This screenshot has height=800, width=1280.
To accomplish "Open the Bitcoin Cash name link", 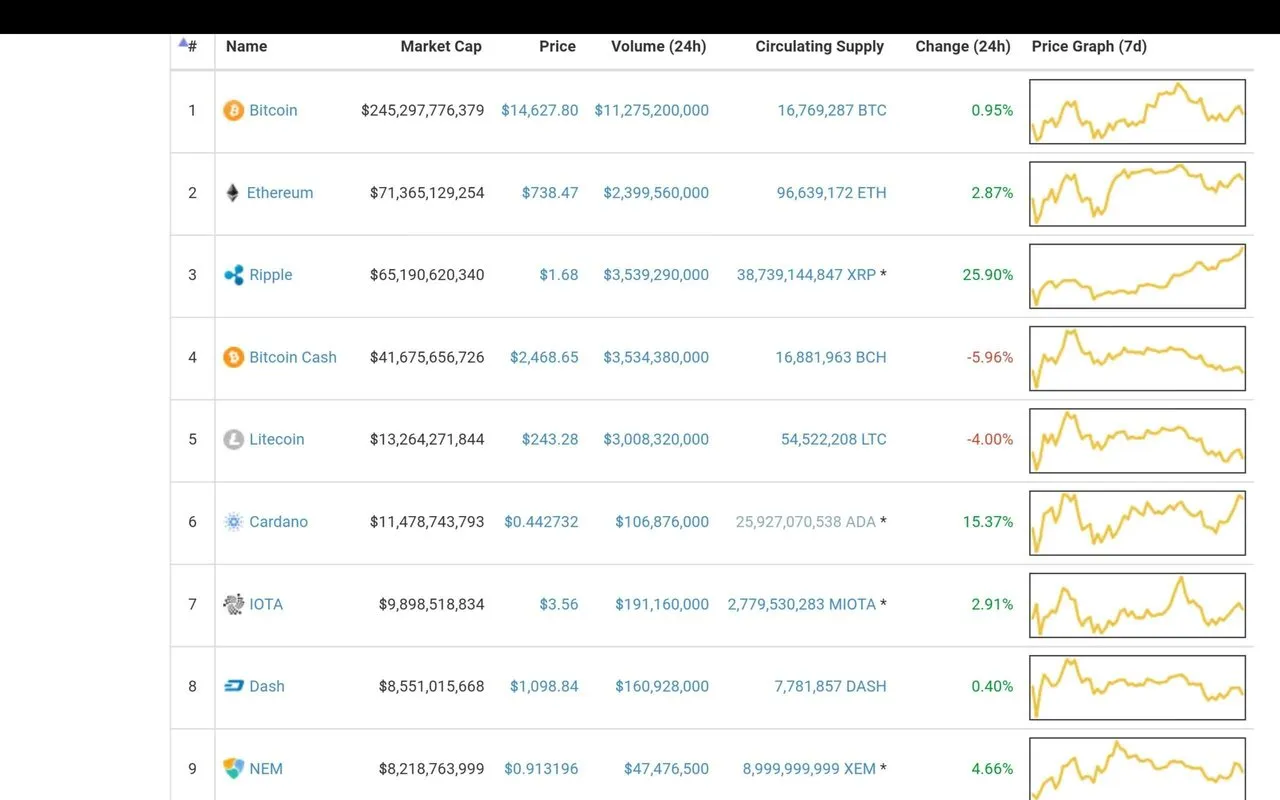I will [293, 357].
